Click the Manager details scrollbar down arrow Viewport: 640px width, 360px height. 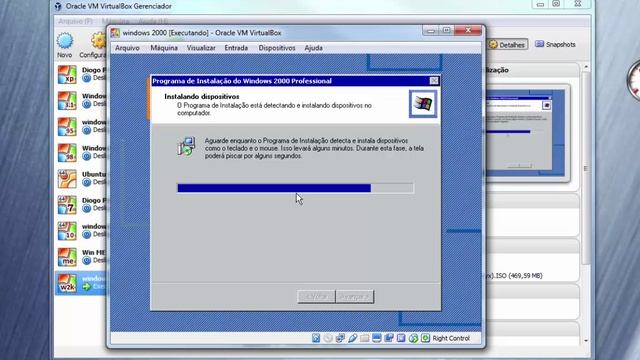[586, 340]
